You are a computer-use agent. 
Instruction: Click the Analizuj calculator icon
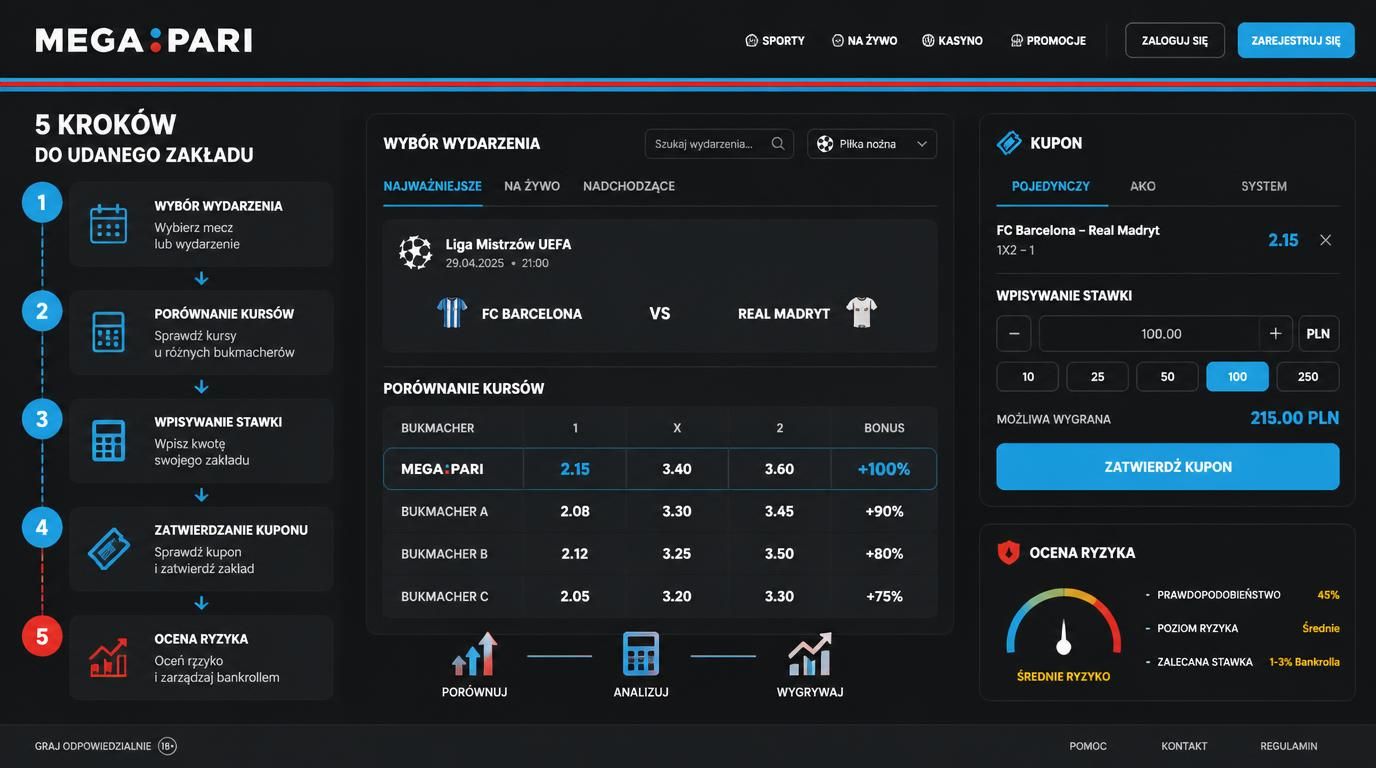[x=641, y=654]
